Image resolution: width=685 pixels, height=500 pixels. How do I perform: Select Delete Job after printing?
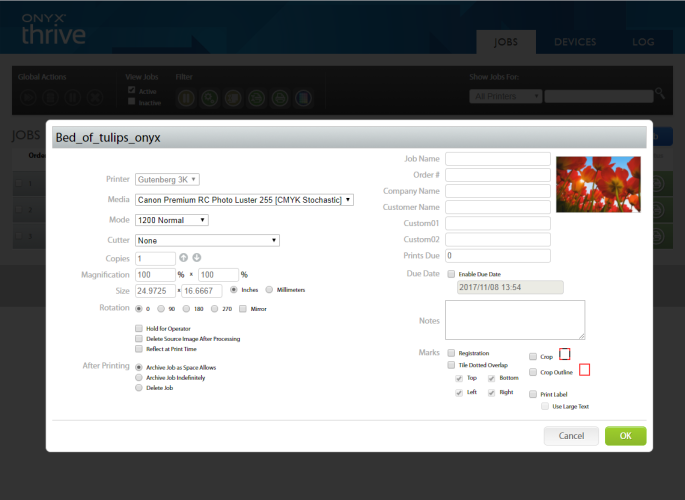click(138, 388)
